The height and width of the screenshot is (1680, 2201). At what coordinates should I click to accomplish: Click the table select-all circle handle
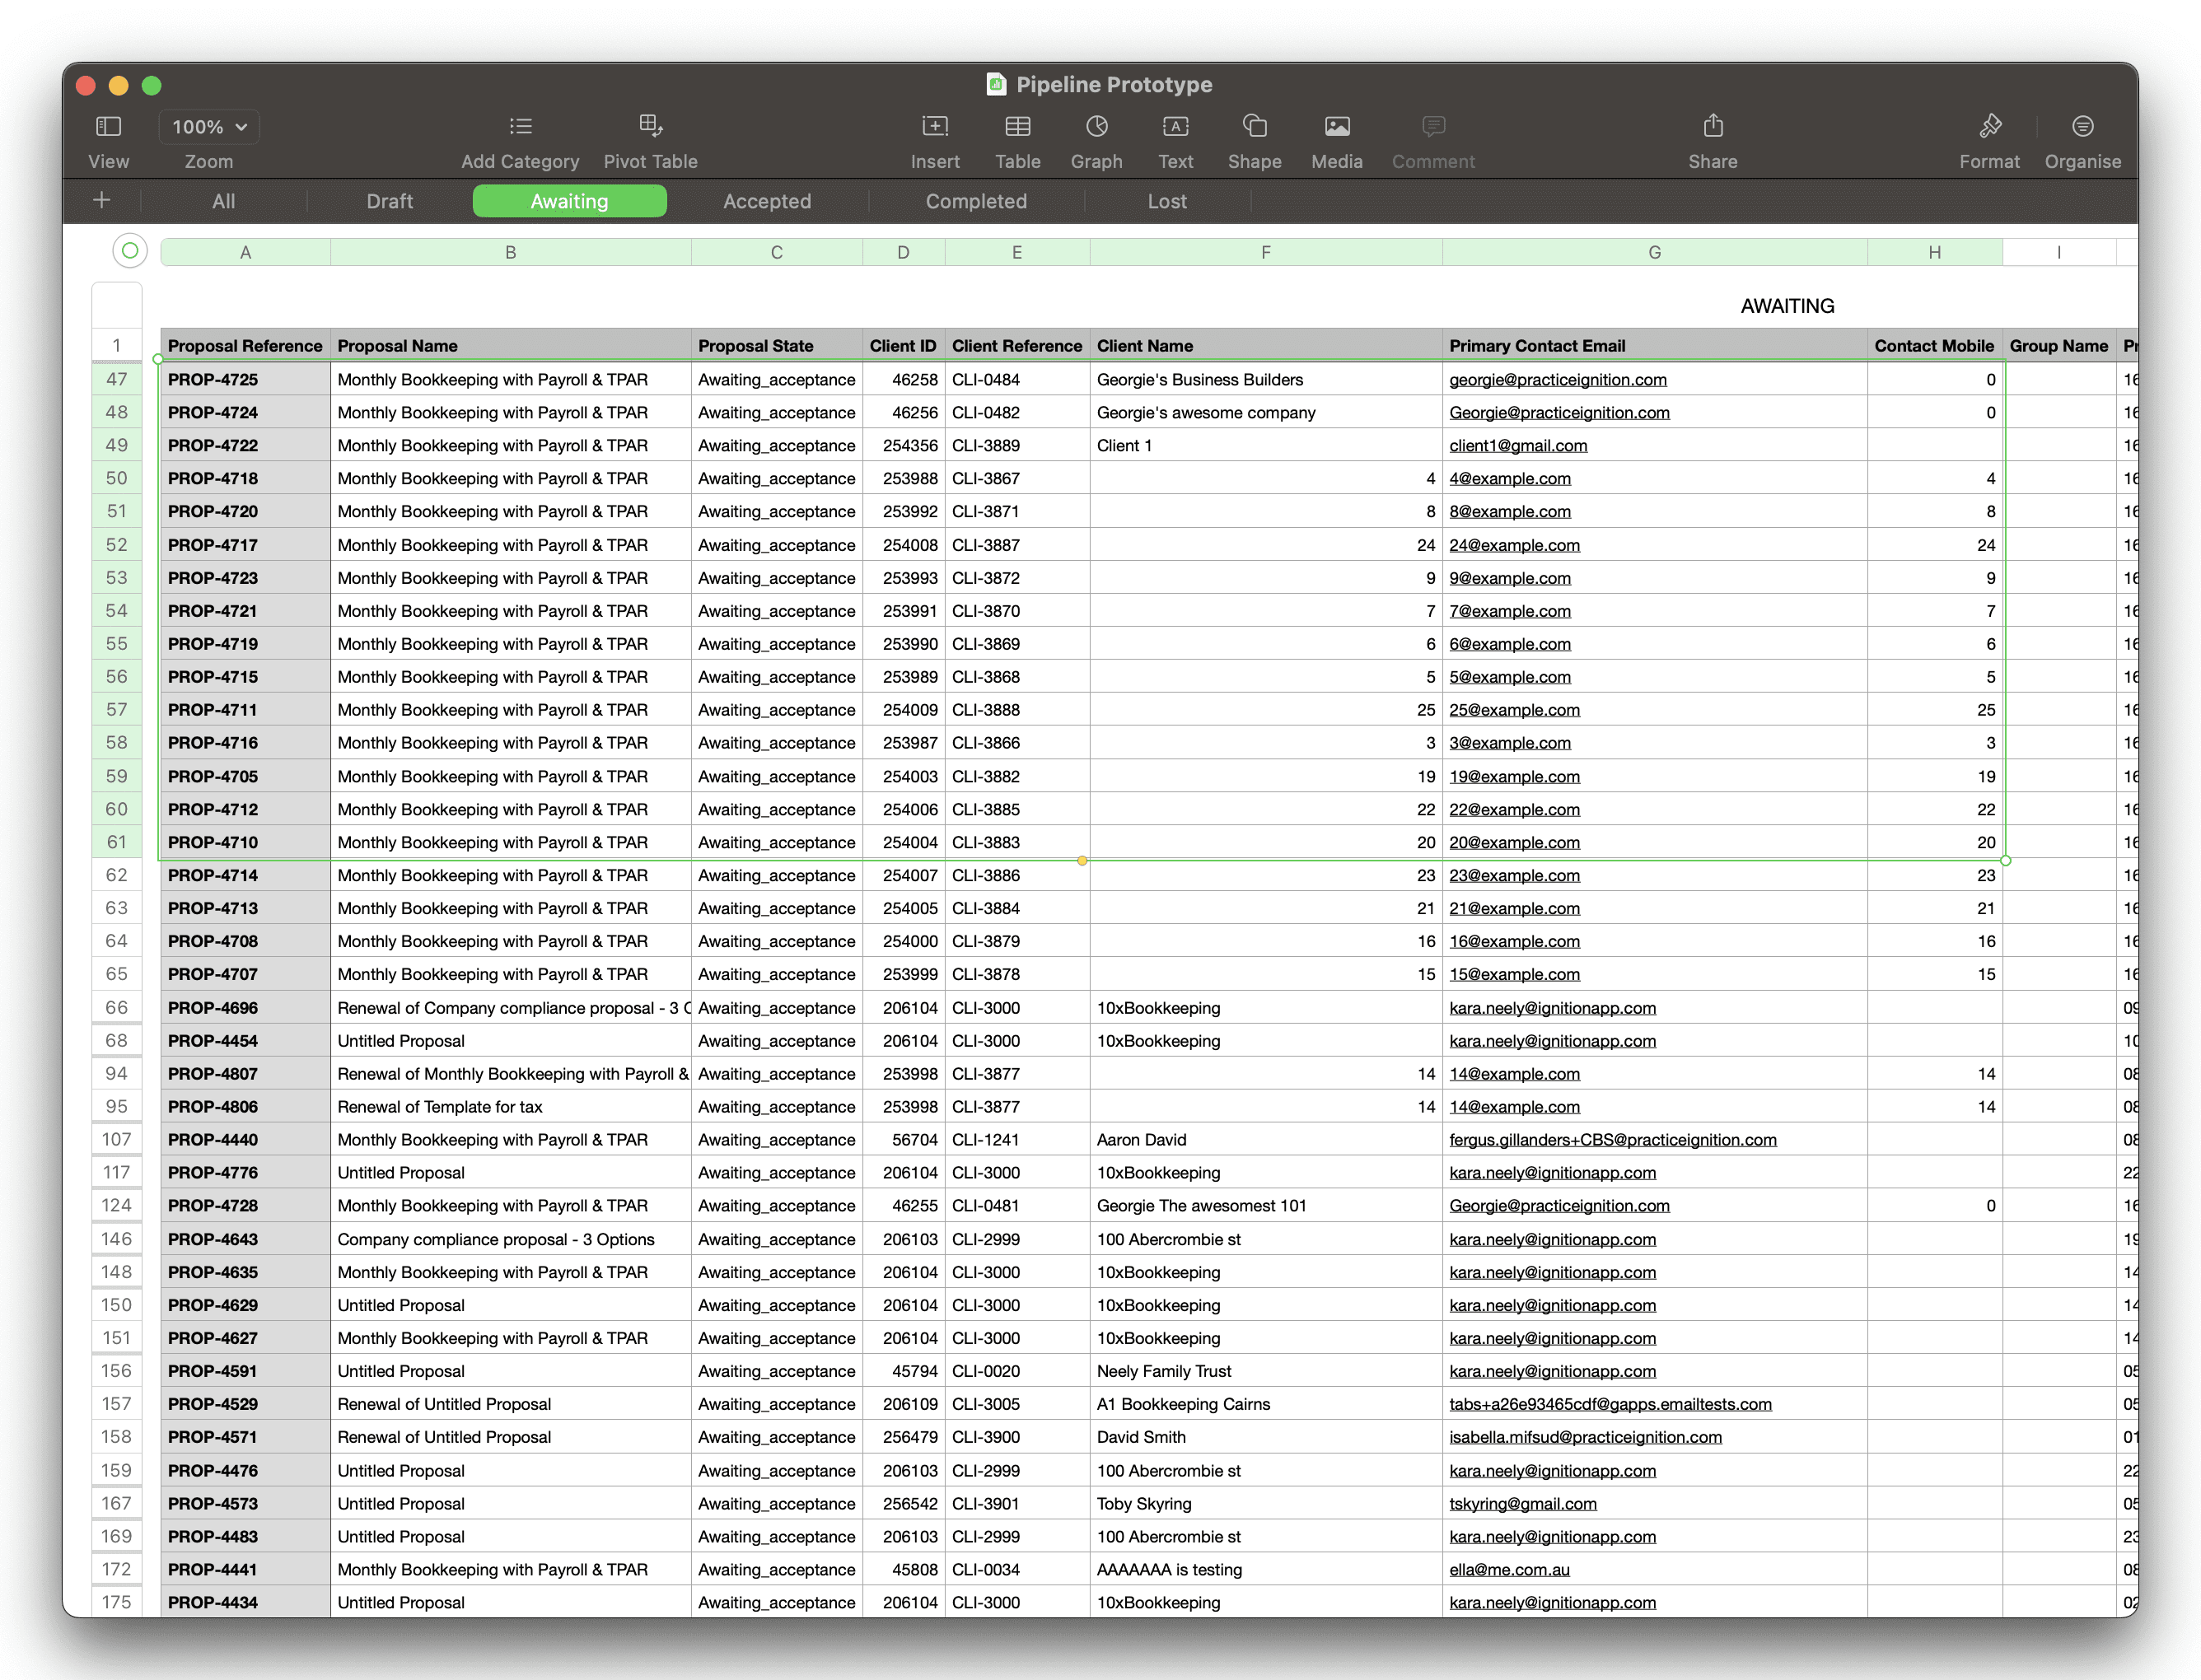[x=130, y=251]
